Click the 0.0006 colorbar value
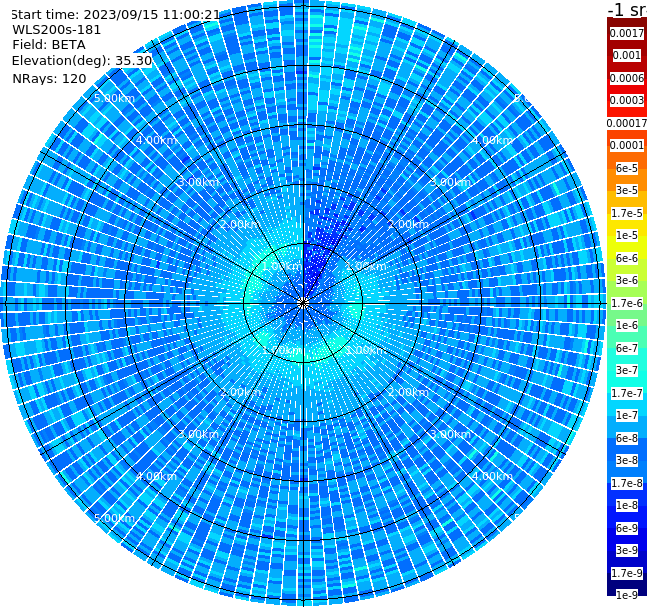 [627, 78]
